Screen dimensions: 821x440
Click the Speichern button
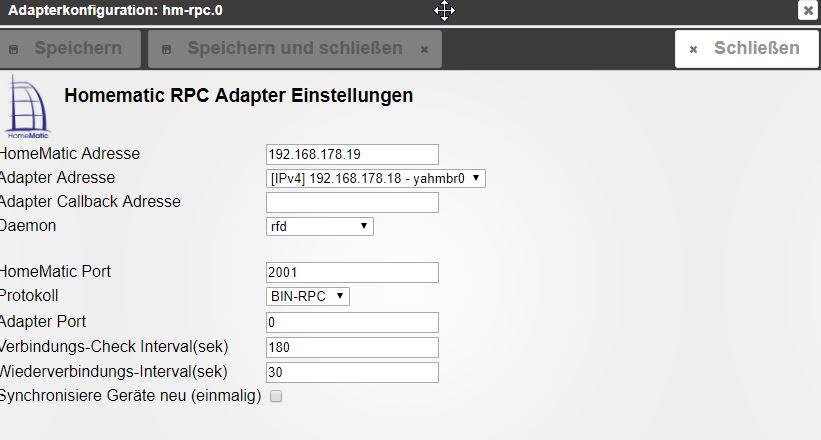70,49
